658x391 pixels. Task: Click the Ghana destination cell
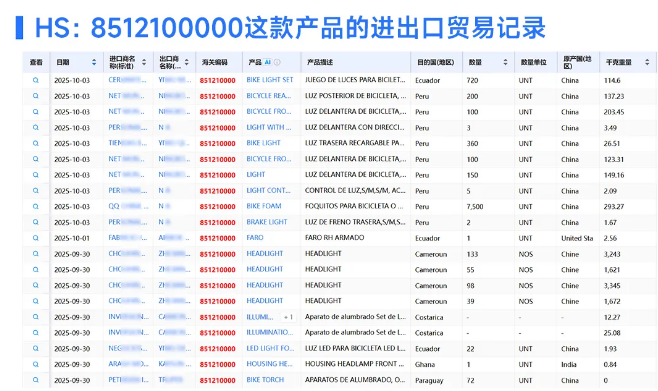[425, 364]
